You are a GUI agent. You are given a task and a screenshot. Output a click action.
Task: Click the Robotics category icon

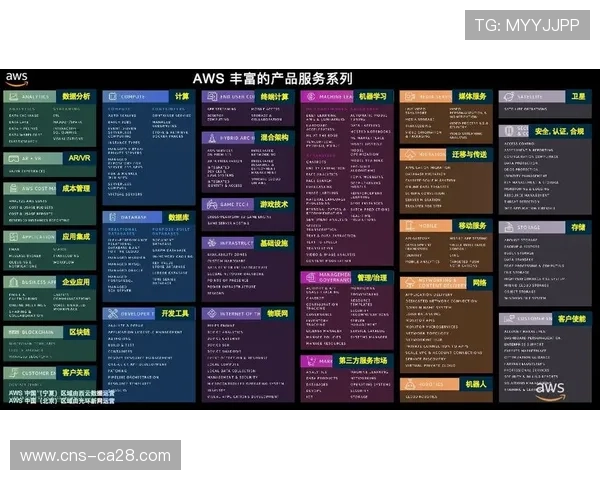tap(410, 384)
